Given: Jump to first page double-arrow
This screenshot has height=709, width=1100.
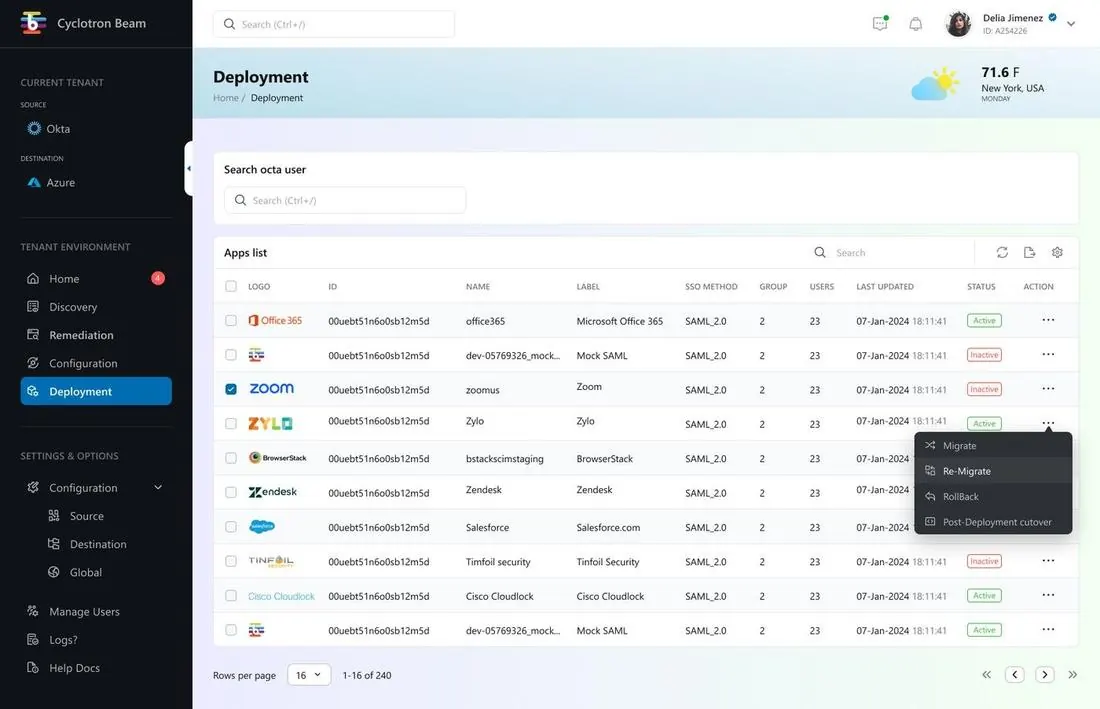Looking at the screenshot, I should click(x=986, y=675).
